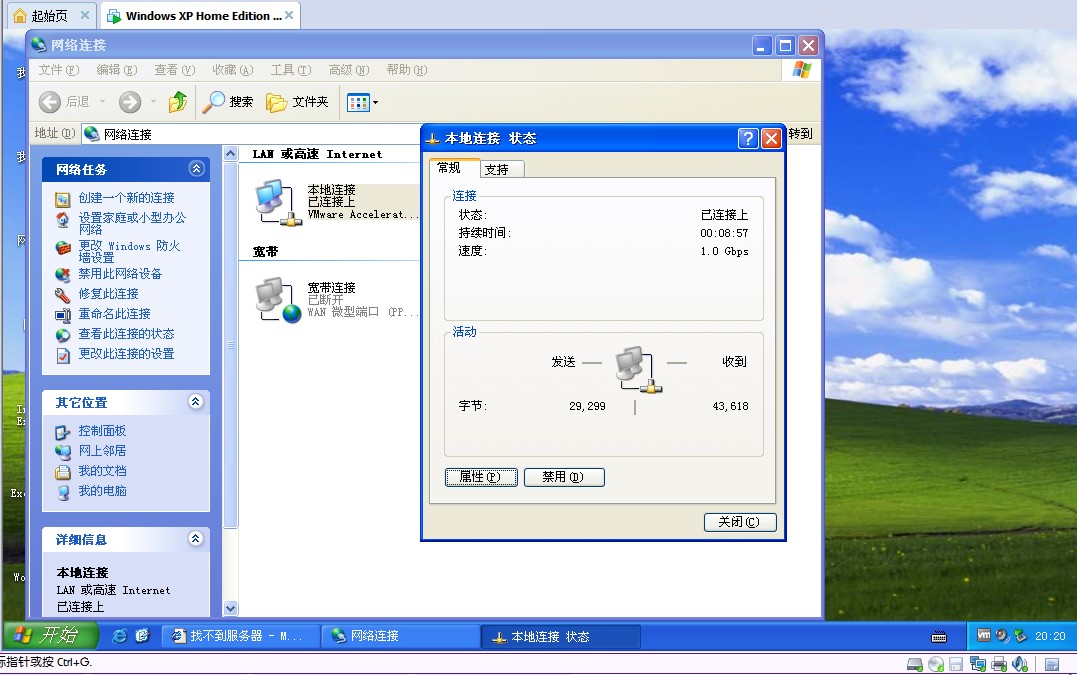Go up one folder level icon

(178, 102)
